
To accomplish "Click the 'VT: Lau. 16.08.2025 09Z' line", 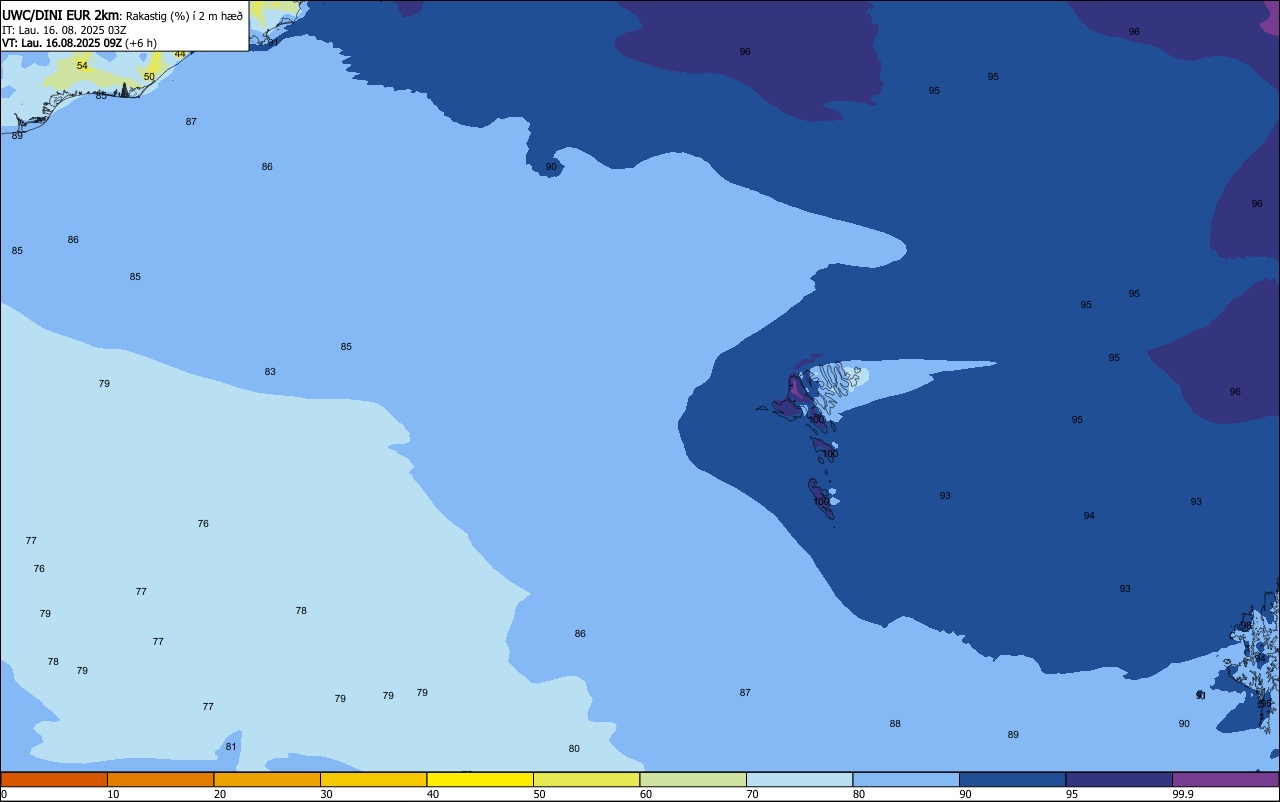I will 61,43.
